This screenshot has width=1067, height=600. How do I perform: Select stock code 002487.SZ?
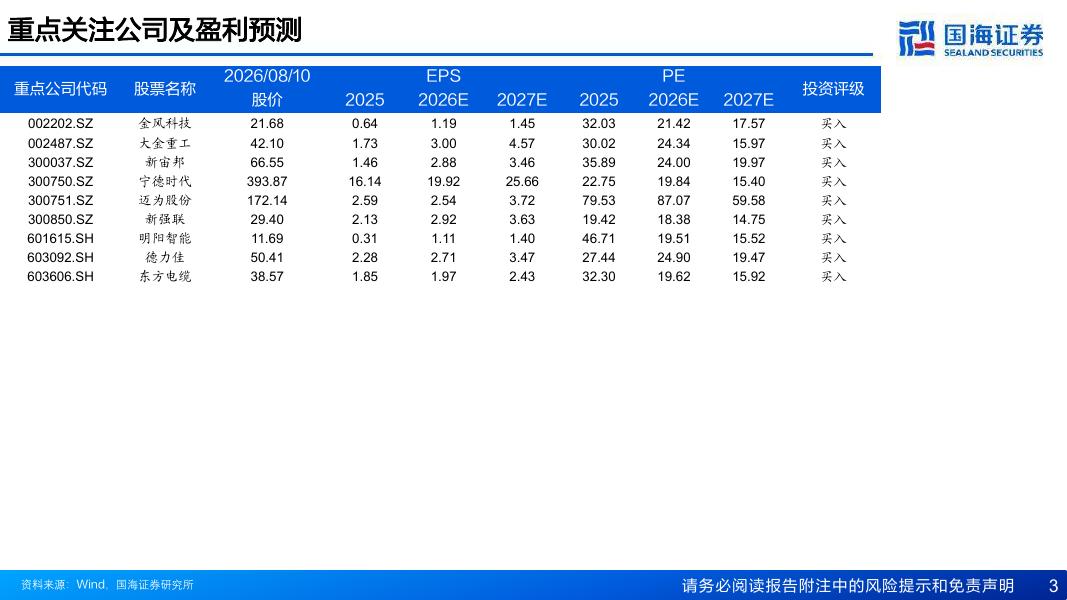coord(61,144)
